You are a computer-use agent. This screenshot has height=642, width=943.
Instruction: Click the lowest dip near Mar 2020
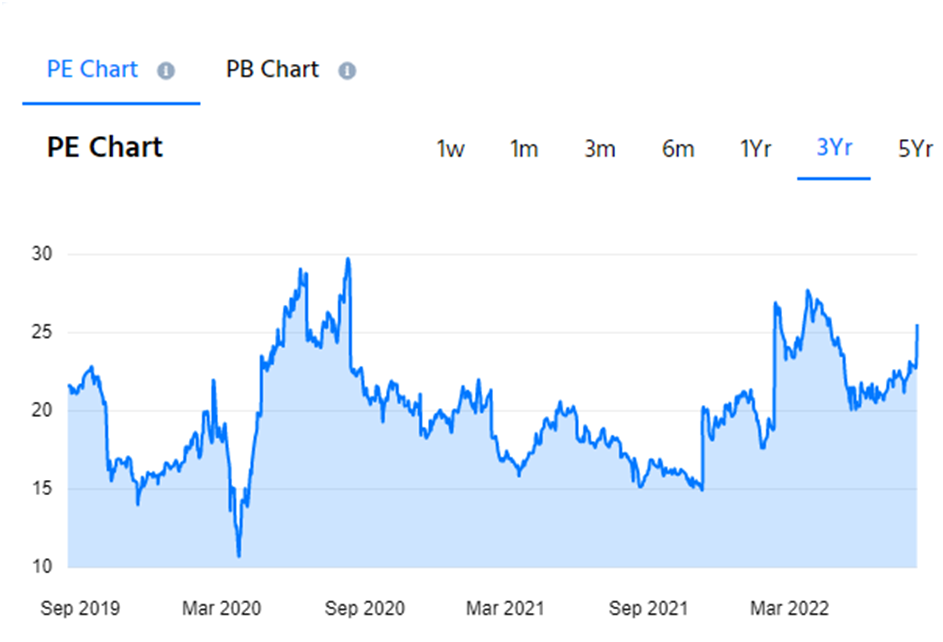tap(238, 555)
